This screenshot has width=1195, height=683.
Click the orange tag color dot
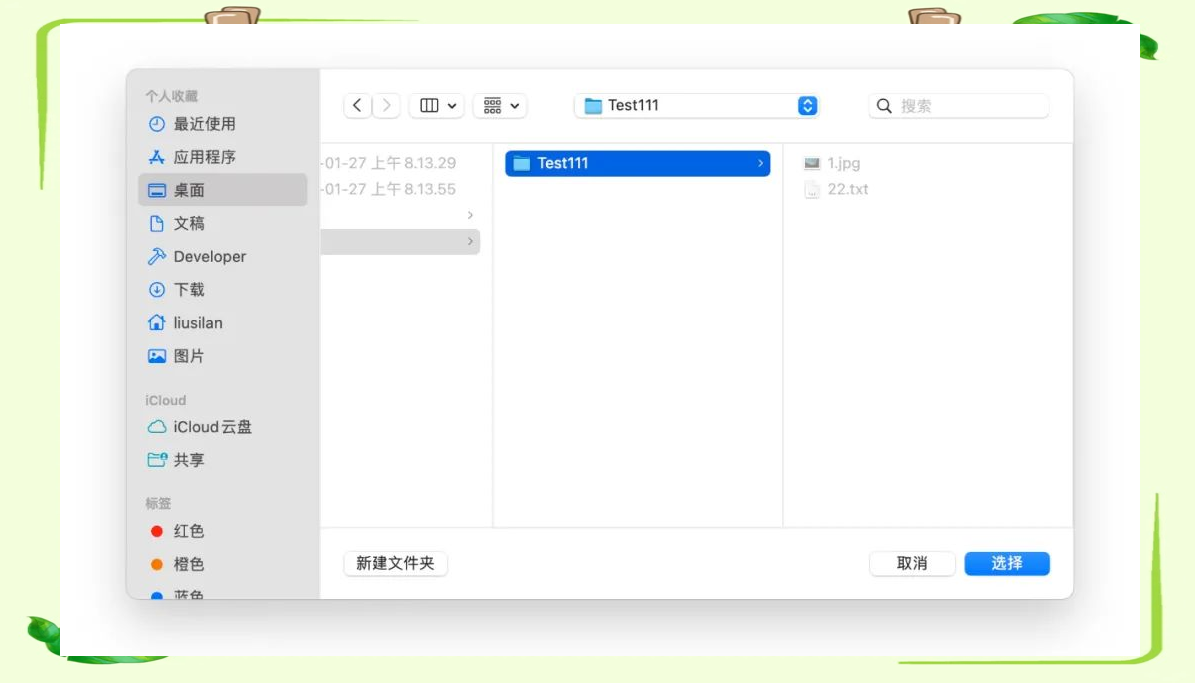coord(156,564)
